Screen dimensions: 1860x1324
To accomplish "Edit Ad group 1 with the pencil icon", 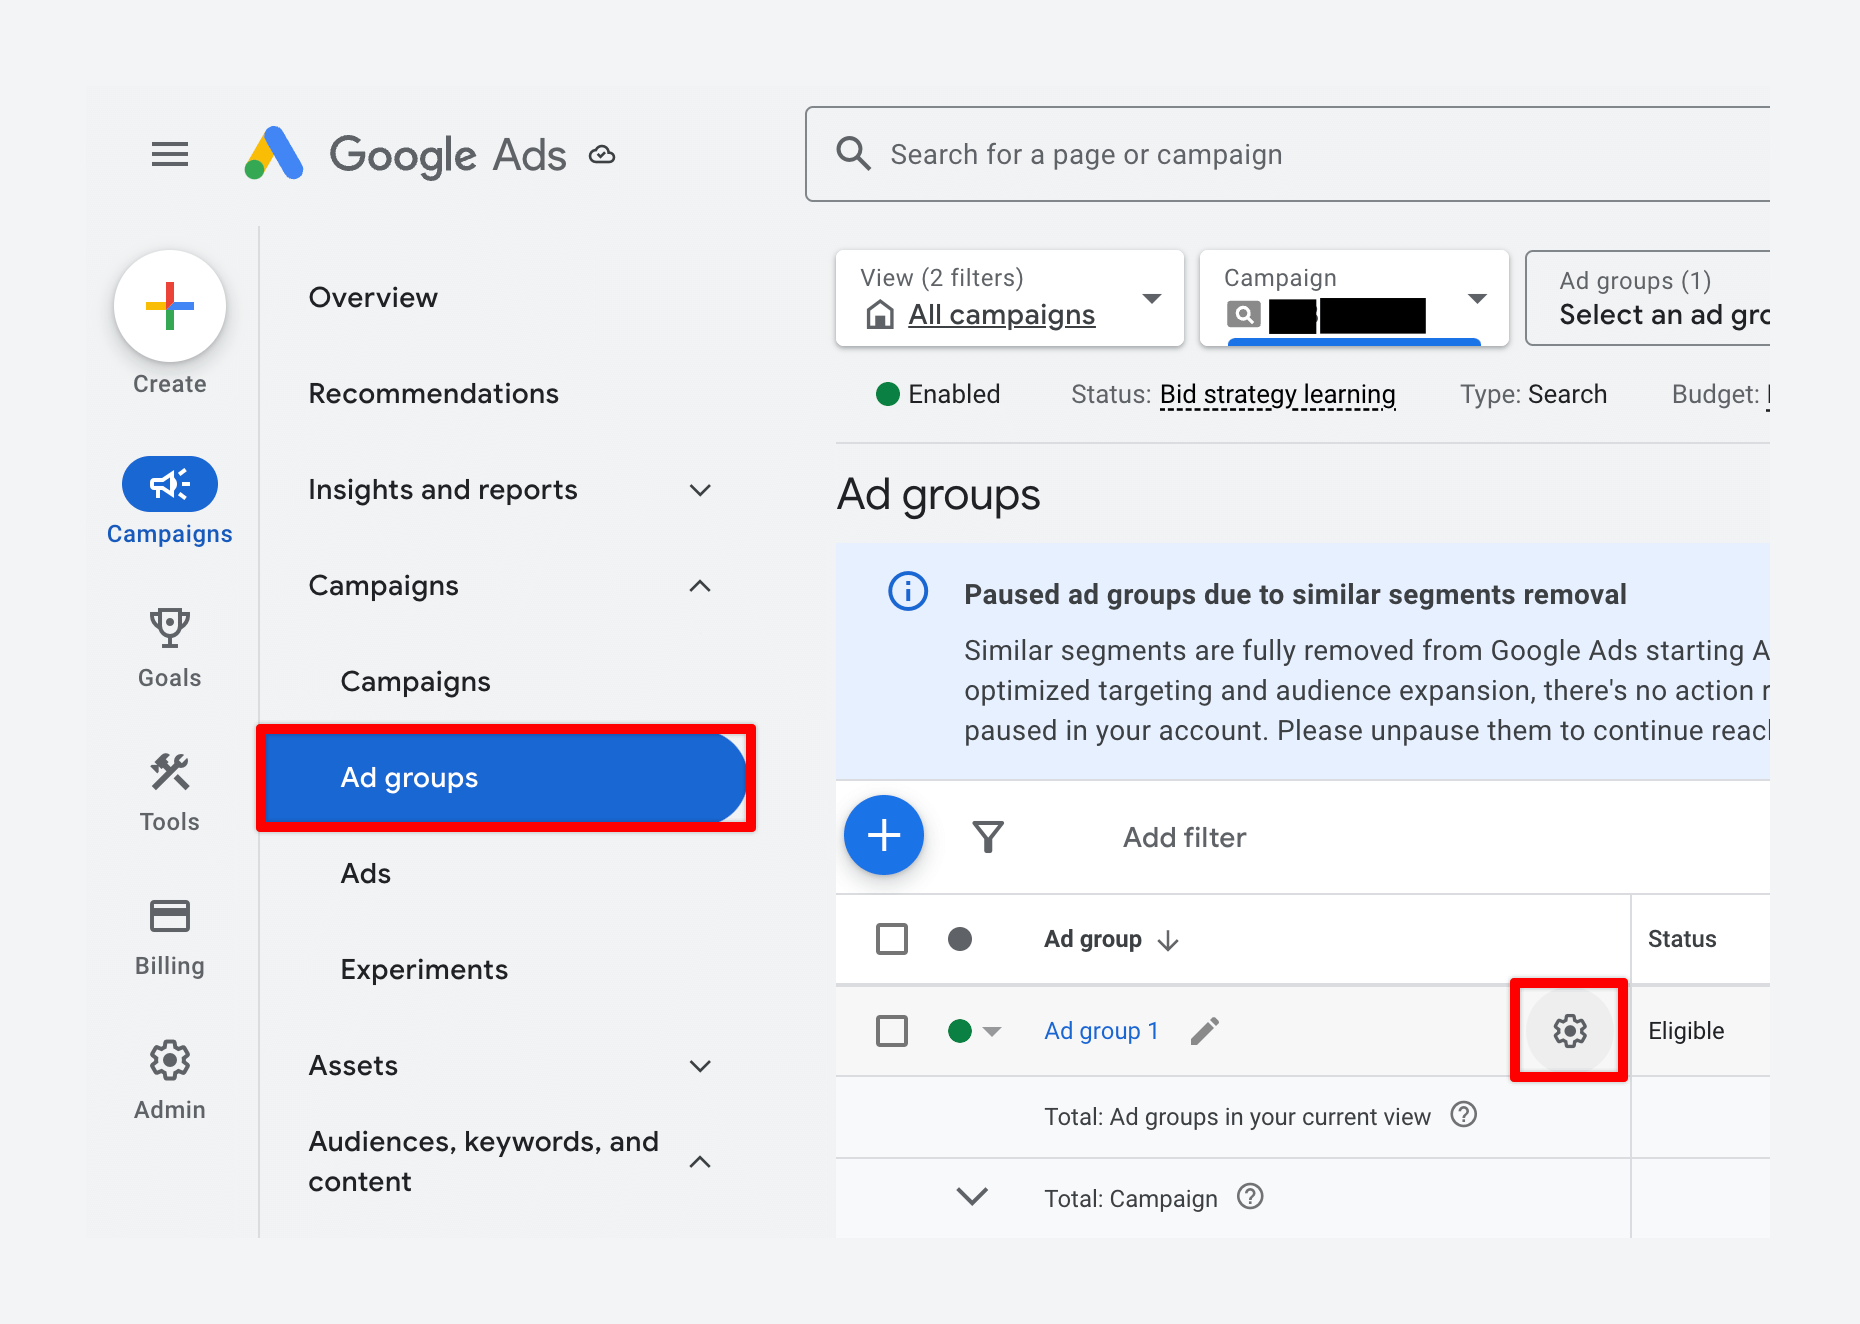I will tap(1205, 1029).
